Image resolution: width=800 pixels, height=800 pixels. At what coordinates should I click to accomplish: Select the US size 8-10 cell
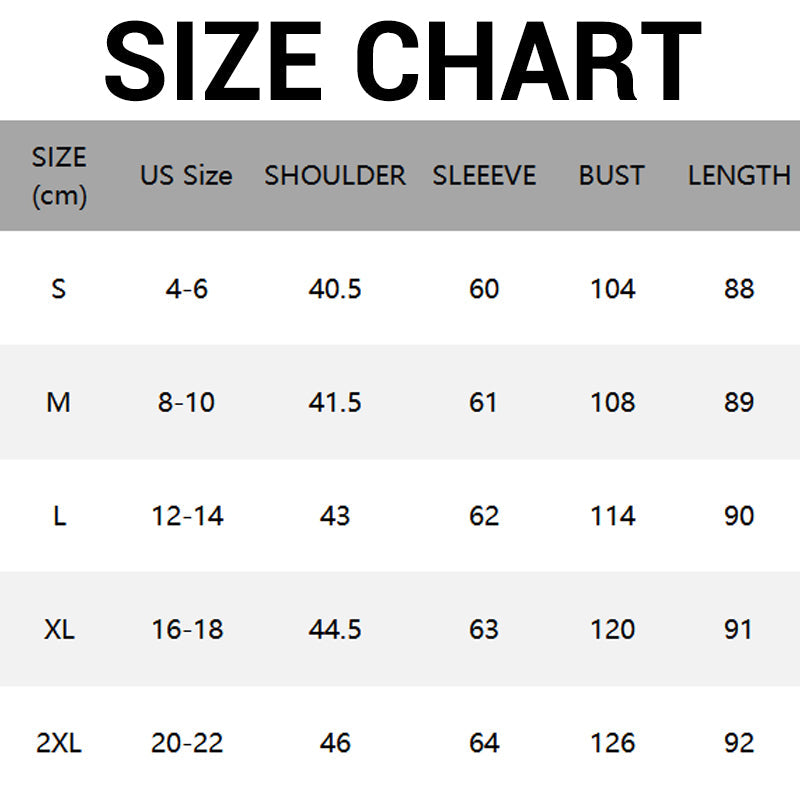tap(187, 403)
